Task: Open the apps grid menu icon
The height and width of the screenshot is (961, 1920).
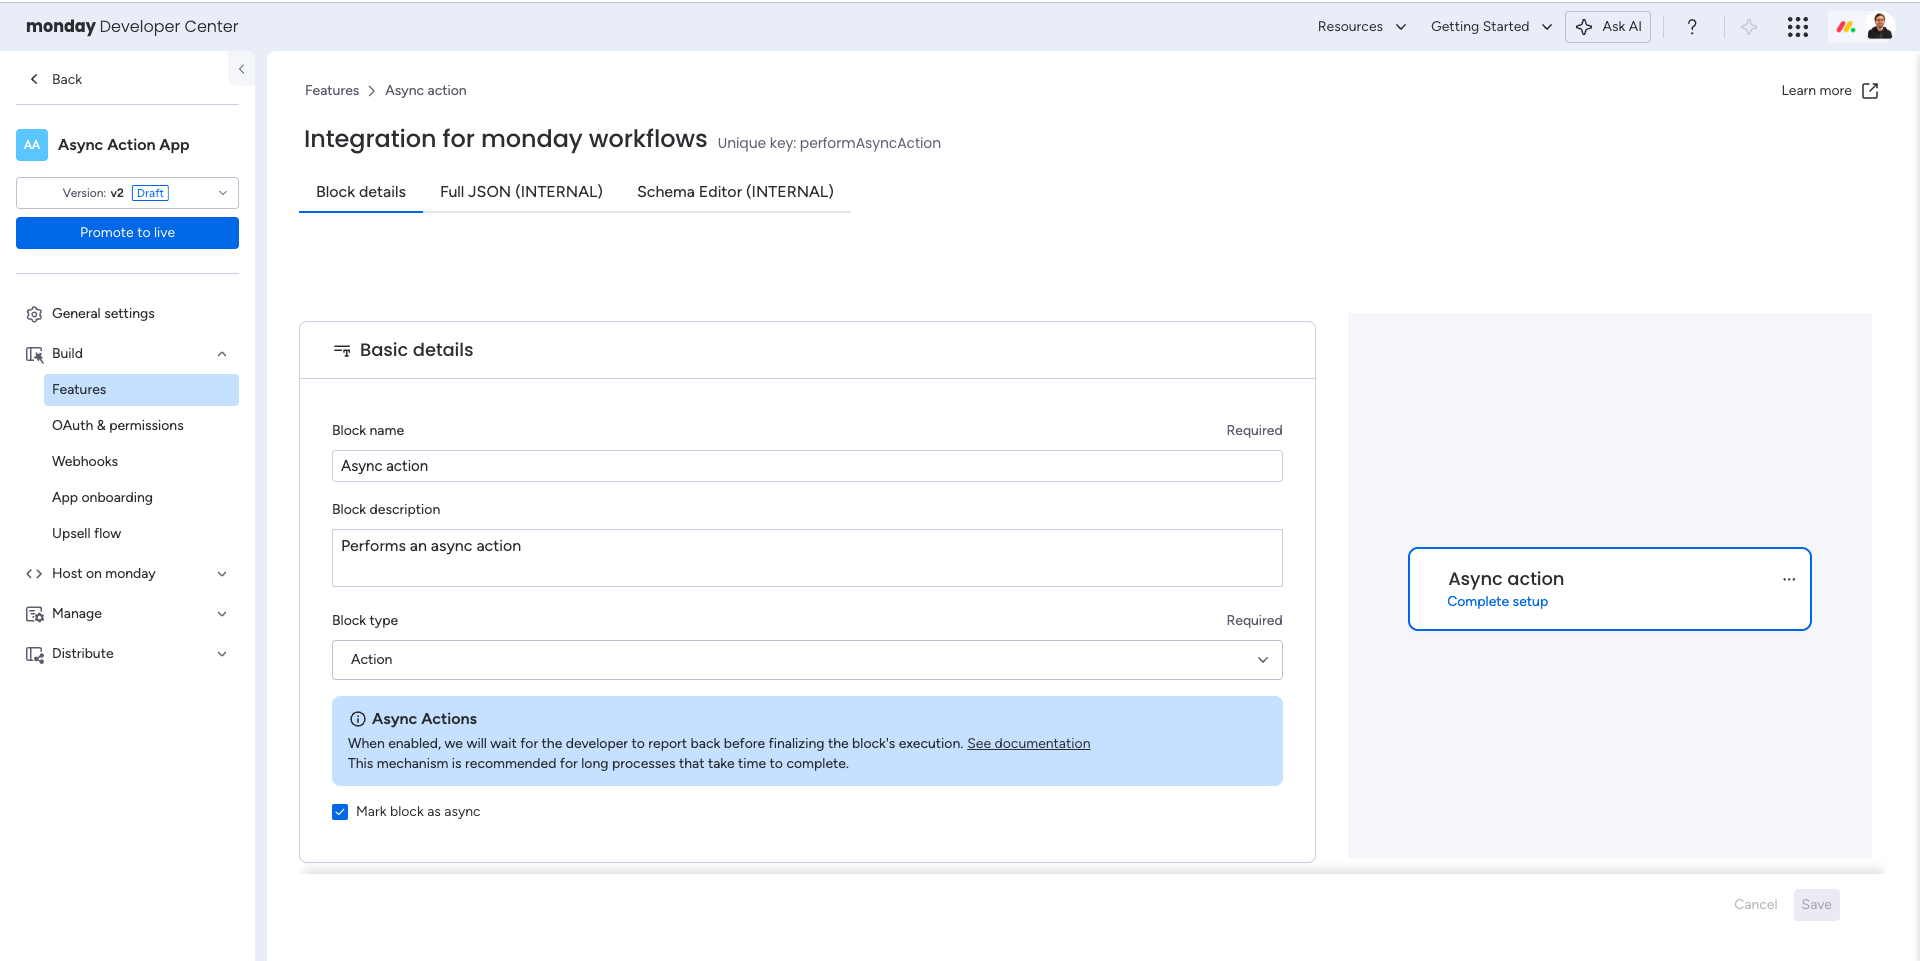Action: (x=1798, y=27)
